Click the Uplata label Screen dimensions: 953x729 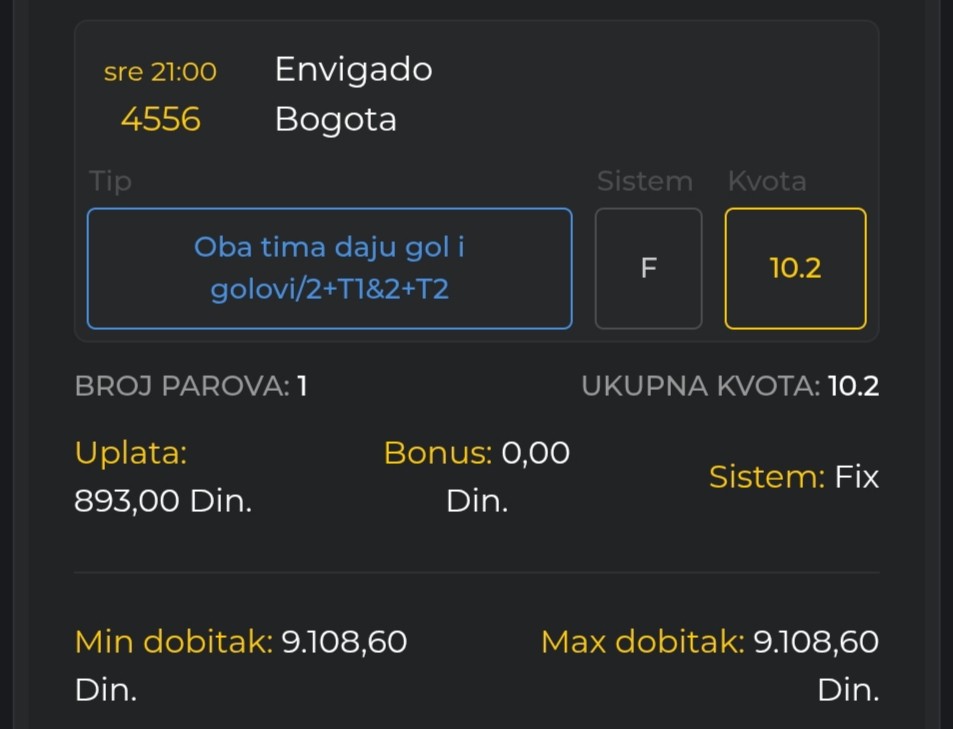(x=131, y=453)
